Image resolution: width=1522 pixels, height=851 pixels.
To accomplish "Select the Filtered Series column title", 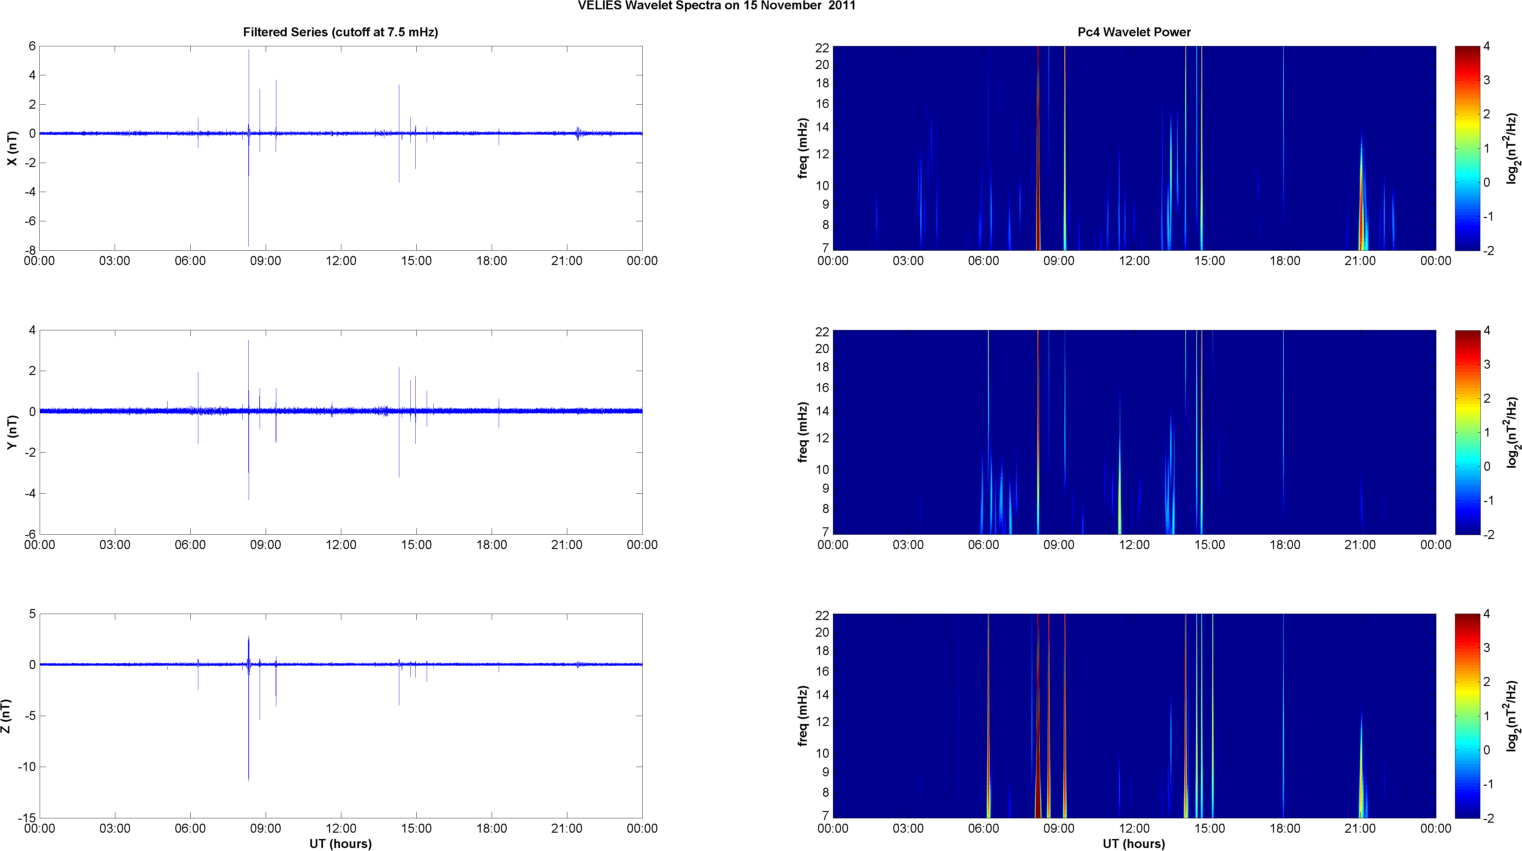I will point(340,32).
